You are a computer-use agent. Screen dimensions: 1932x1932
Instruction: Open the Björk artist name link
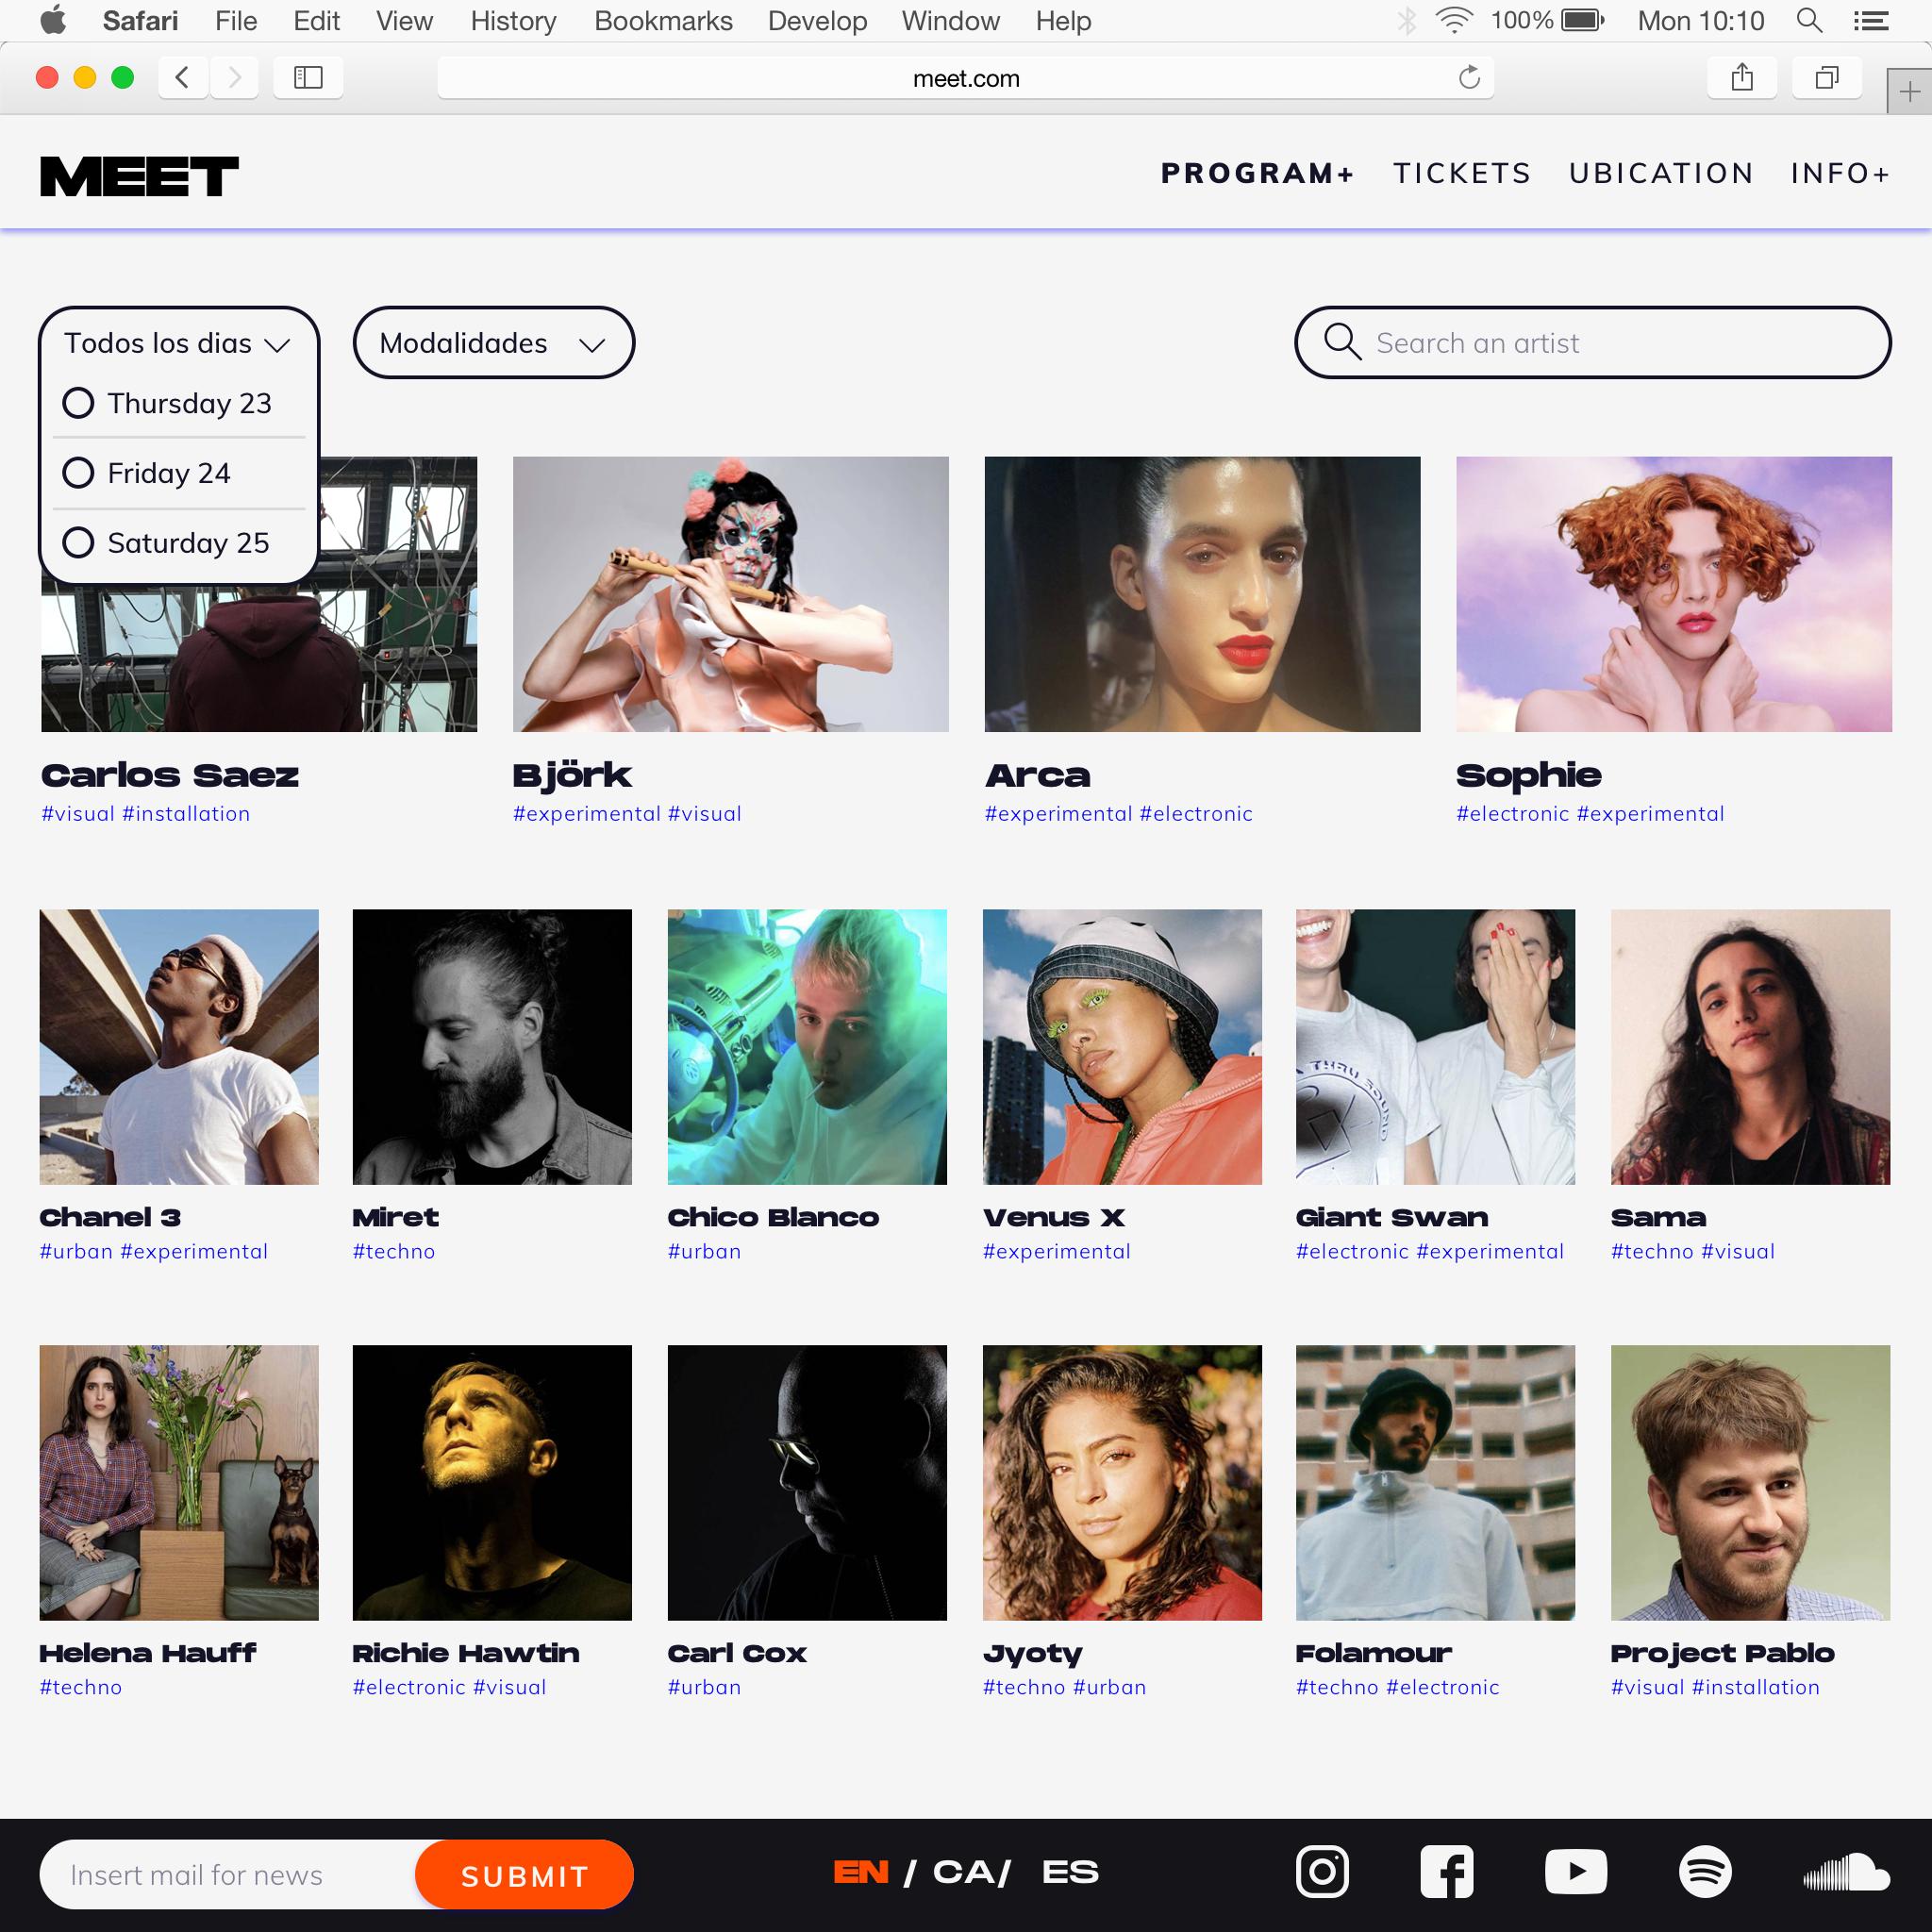(572, 775)
